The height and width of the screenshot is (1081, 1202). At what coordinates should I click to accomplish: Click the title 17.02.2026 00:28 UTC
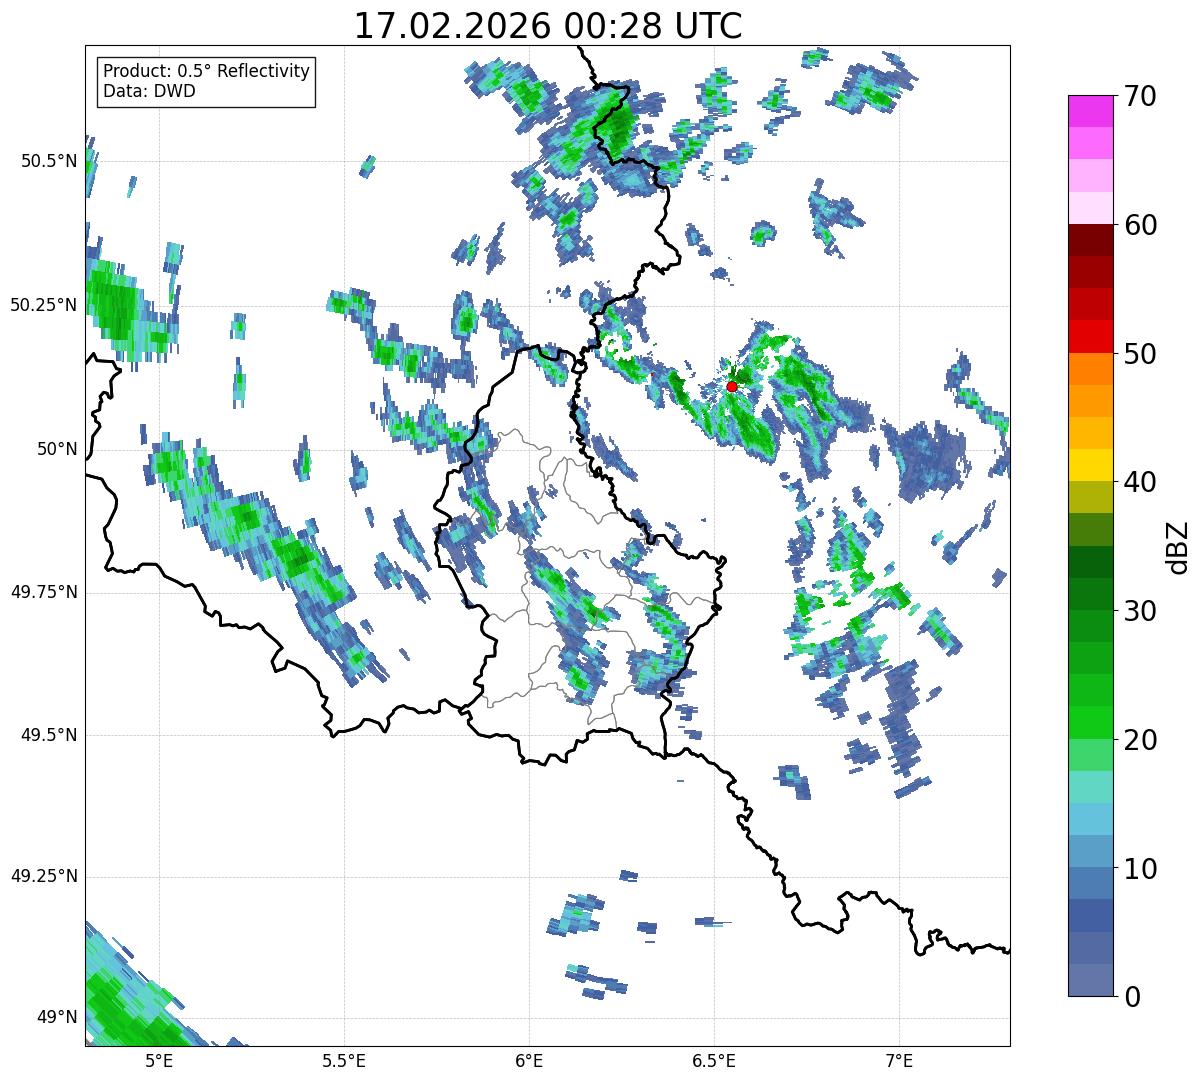[548, 26]
